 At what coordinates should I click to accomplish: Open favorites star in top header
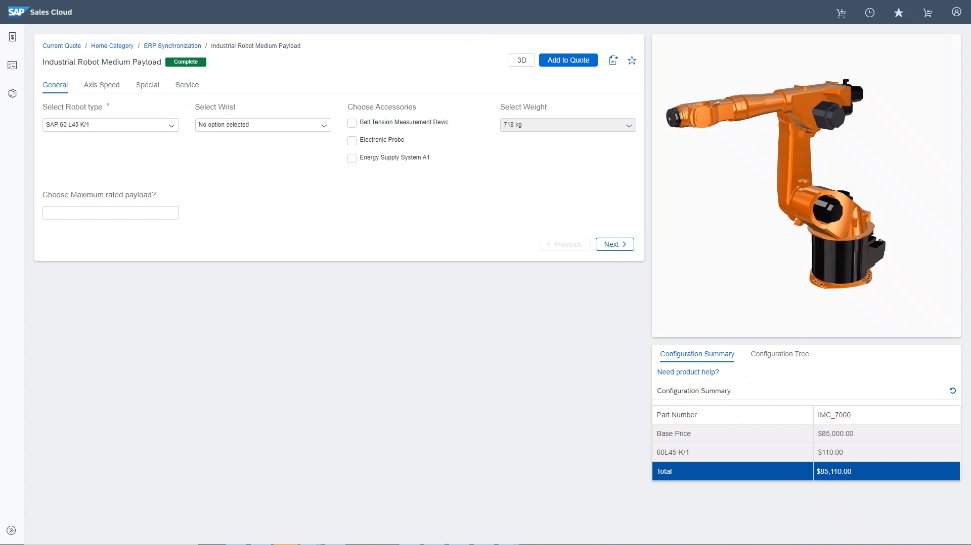tap(899, 12)
